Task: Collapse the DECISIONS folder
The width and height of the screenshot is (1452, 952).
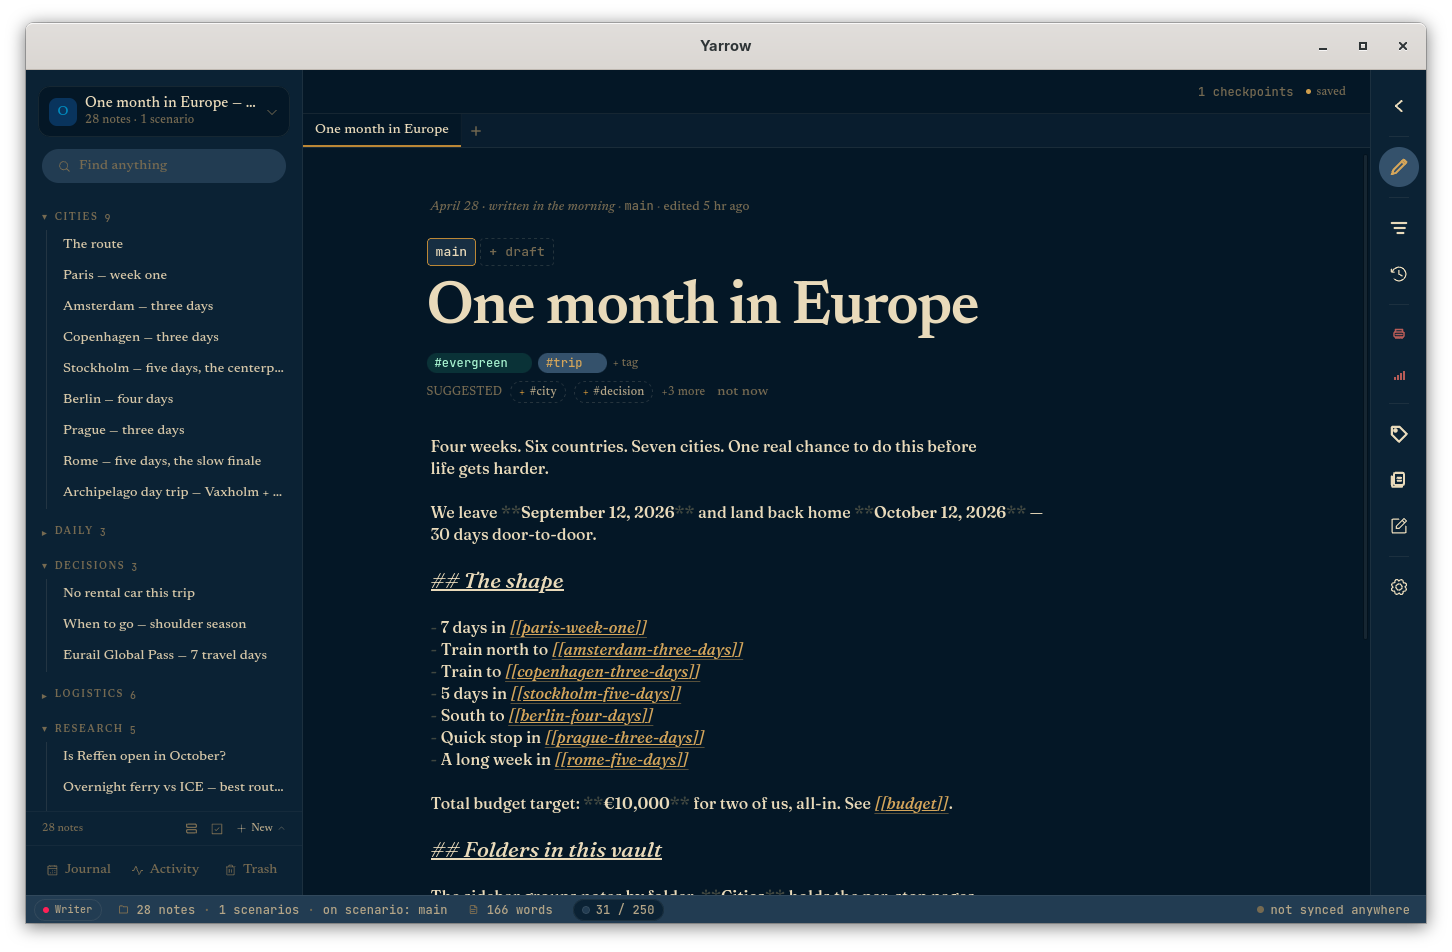Action: 89,566
